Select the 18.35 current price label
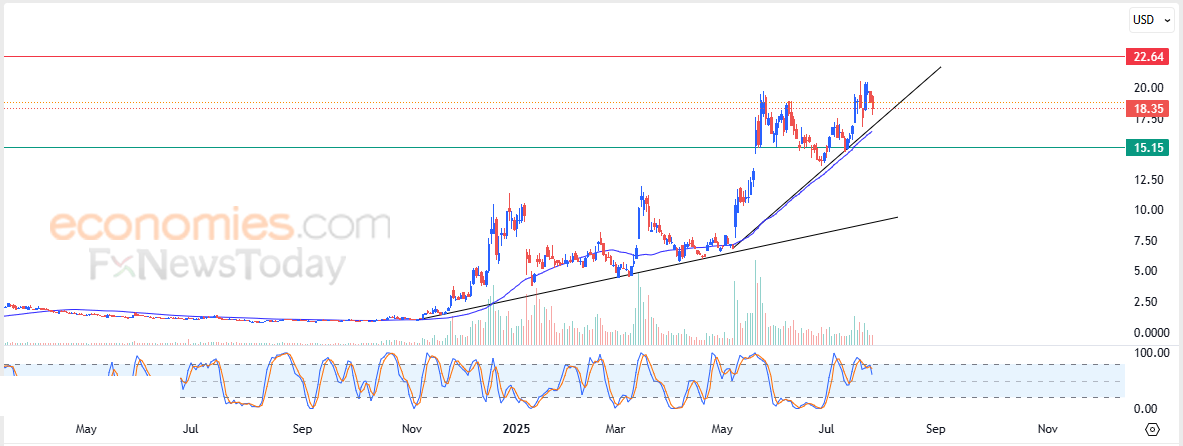 [x=1147, y=109]
